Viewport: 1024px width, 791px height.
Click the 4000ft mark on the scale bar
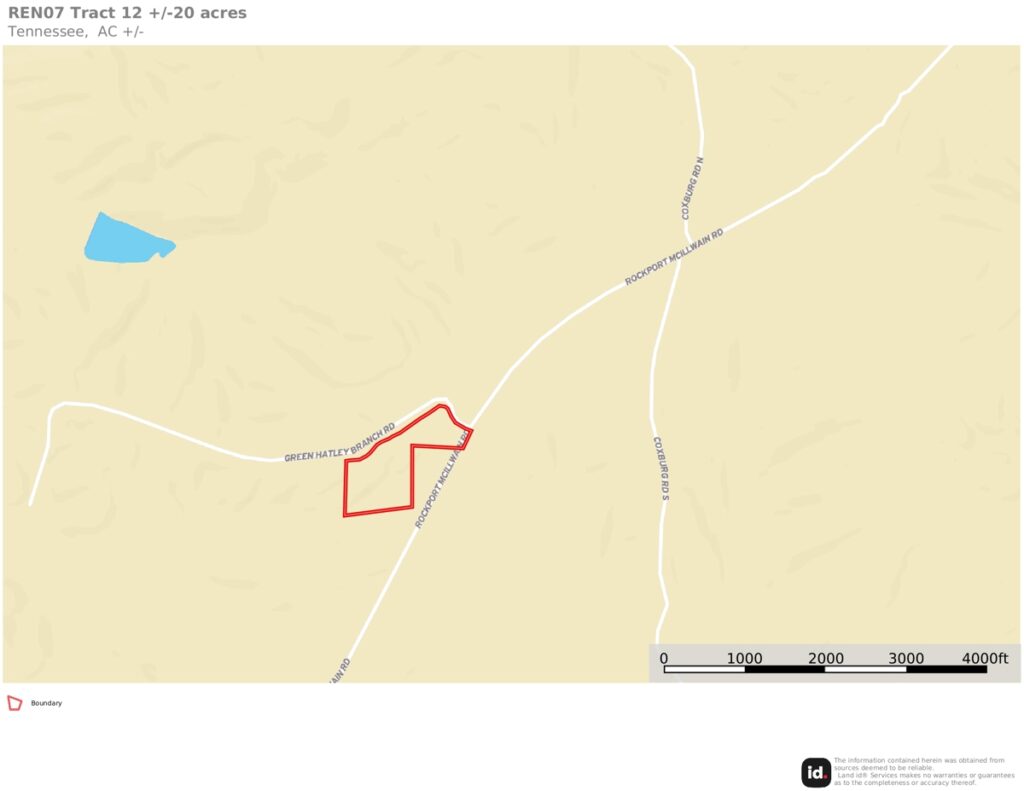[985, 658]
